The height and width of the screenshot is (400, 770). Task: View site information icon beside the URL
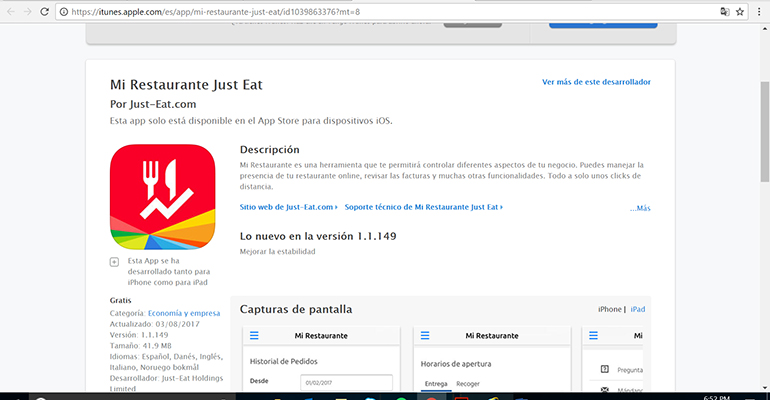pos(64,12)
